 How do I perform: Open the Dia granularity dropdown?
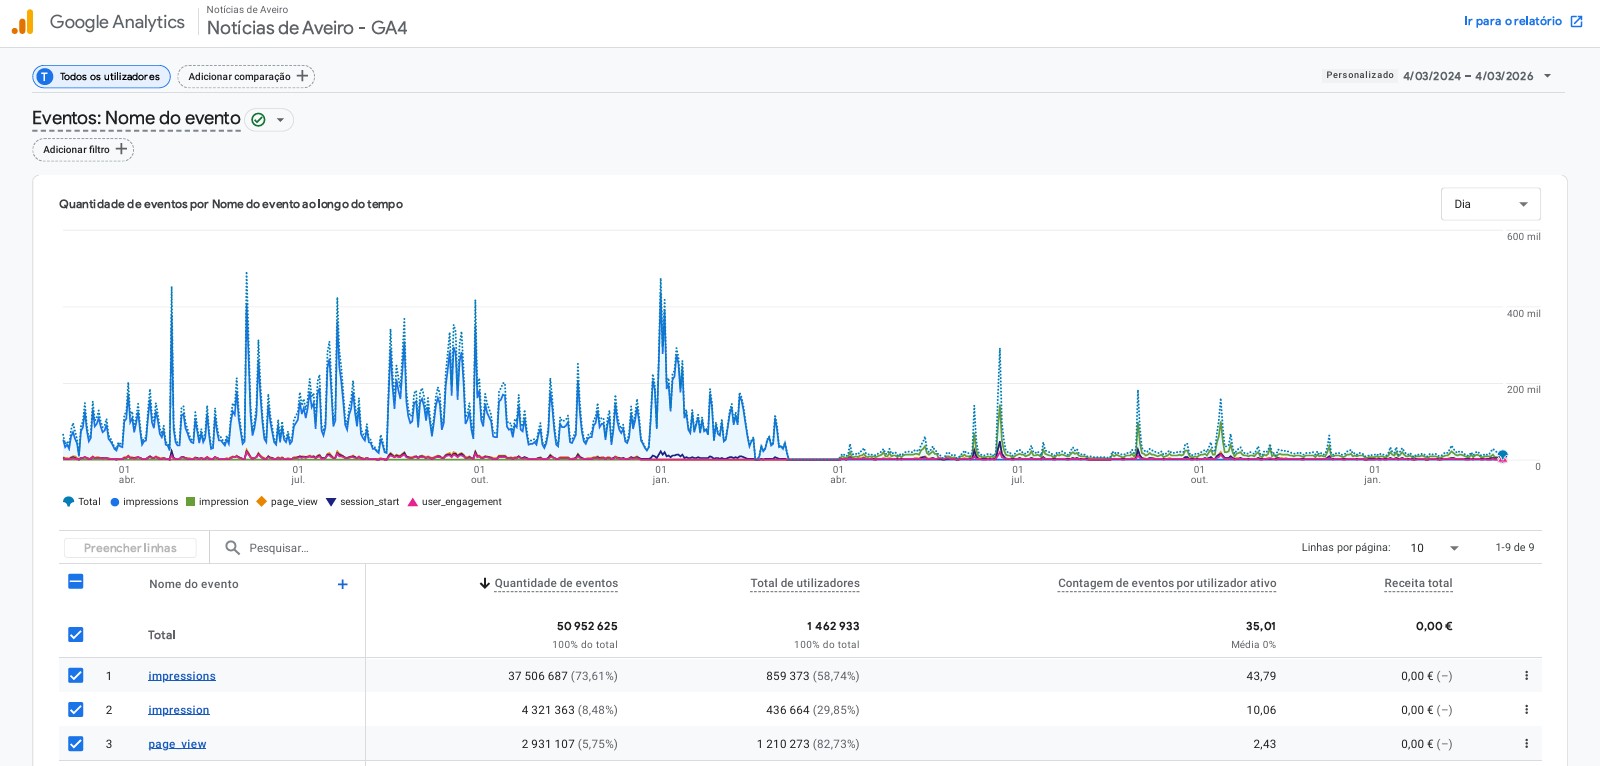click(1490, 204)
